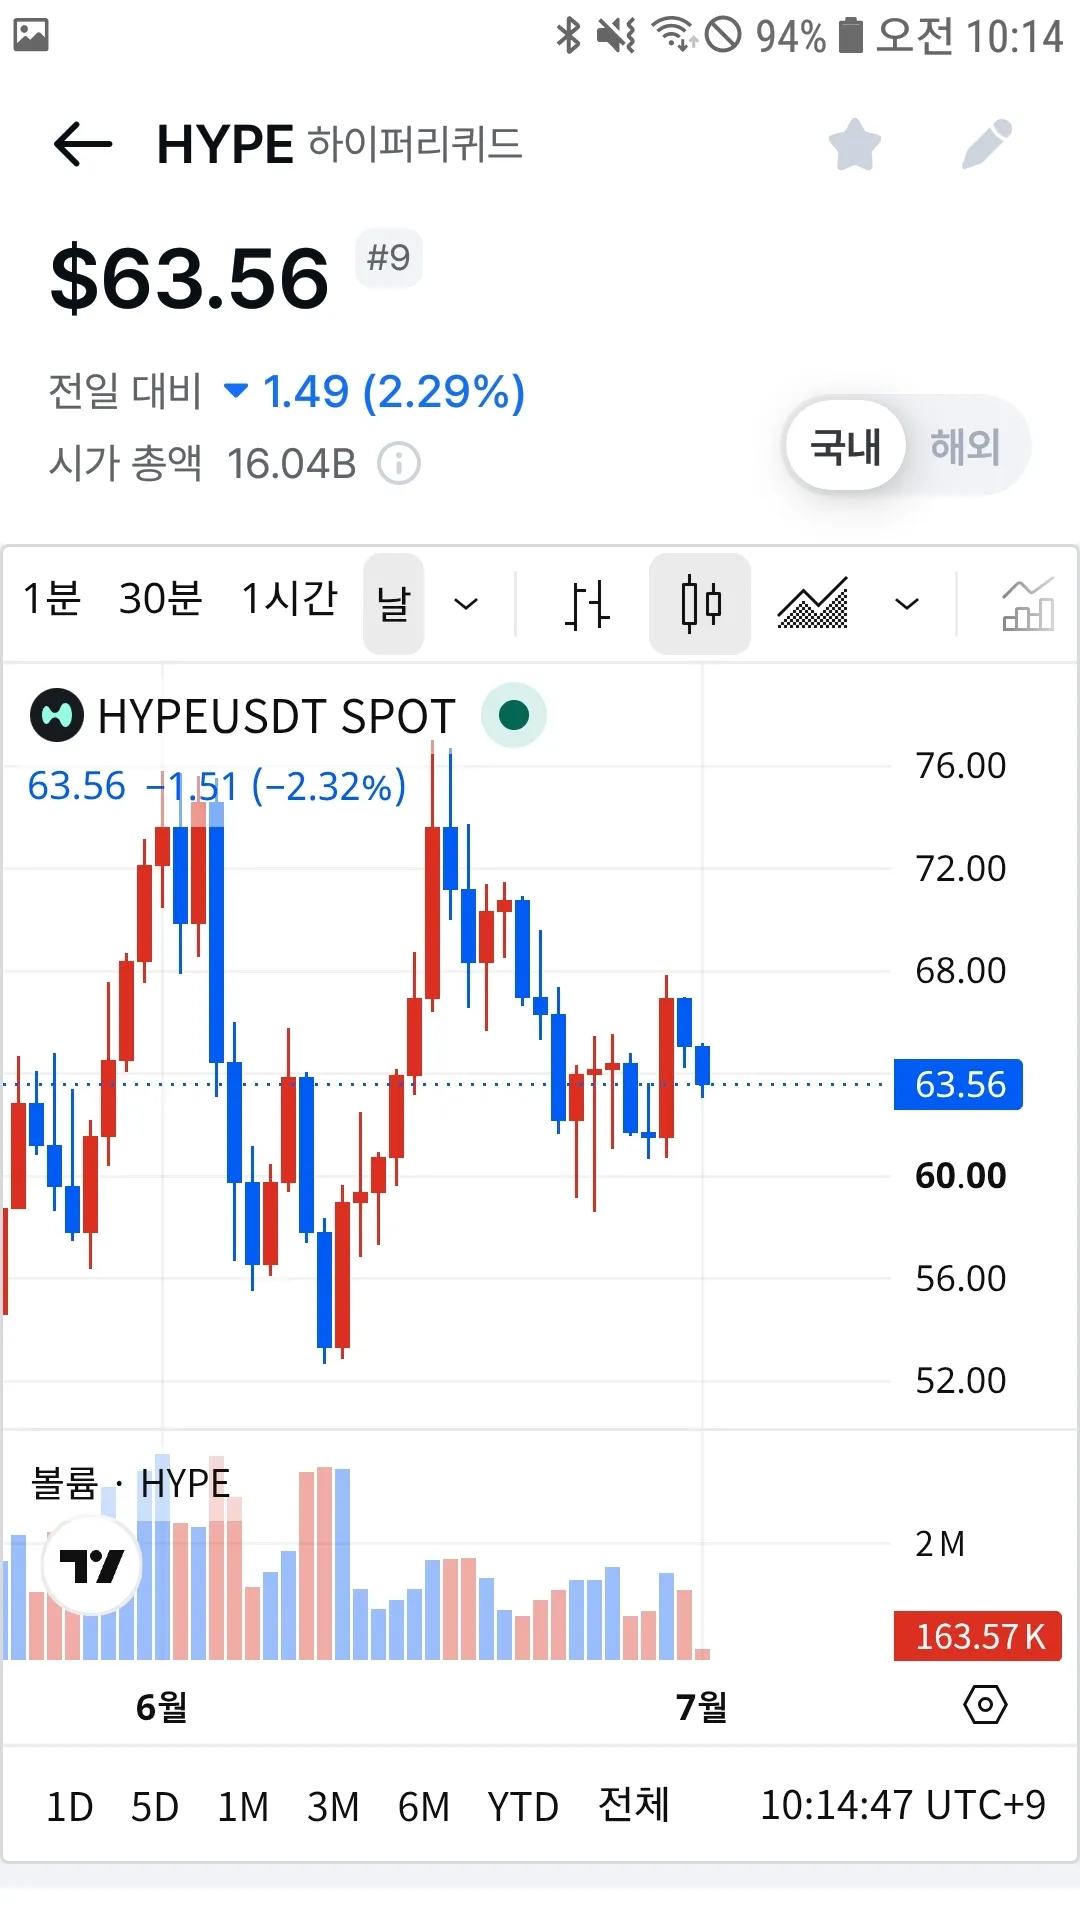Select the 30분 interval tab
This screenshot has height=1920, width=1080.
coord(161,599)
